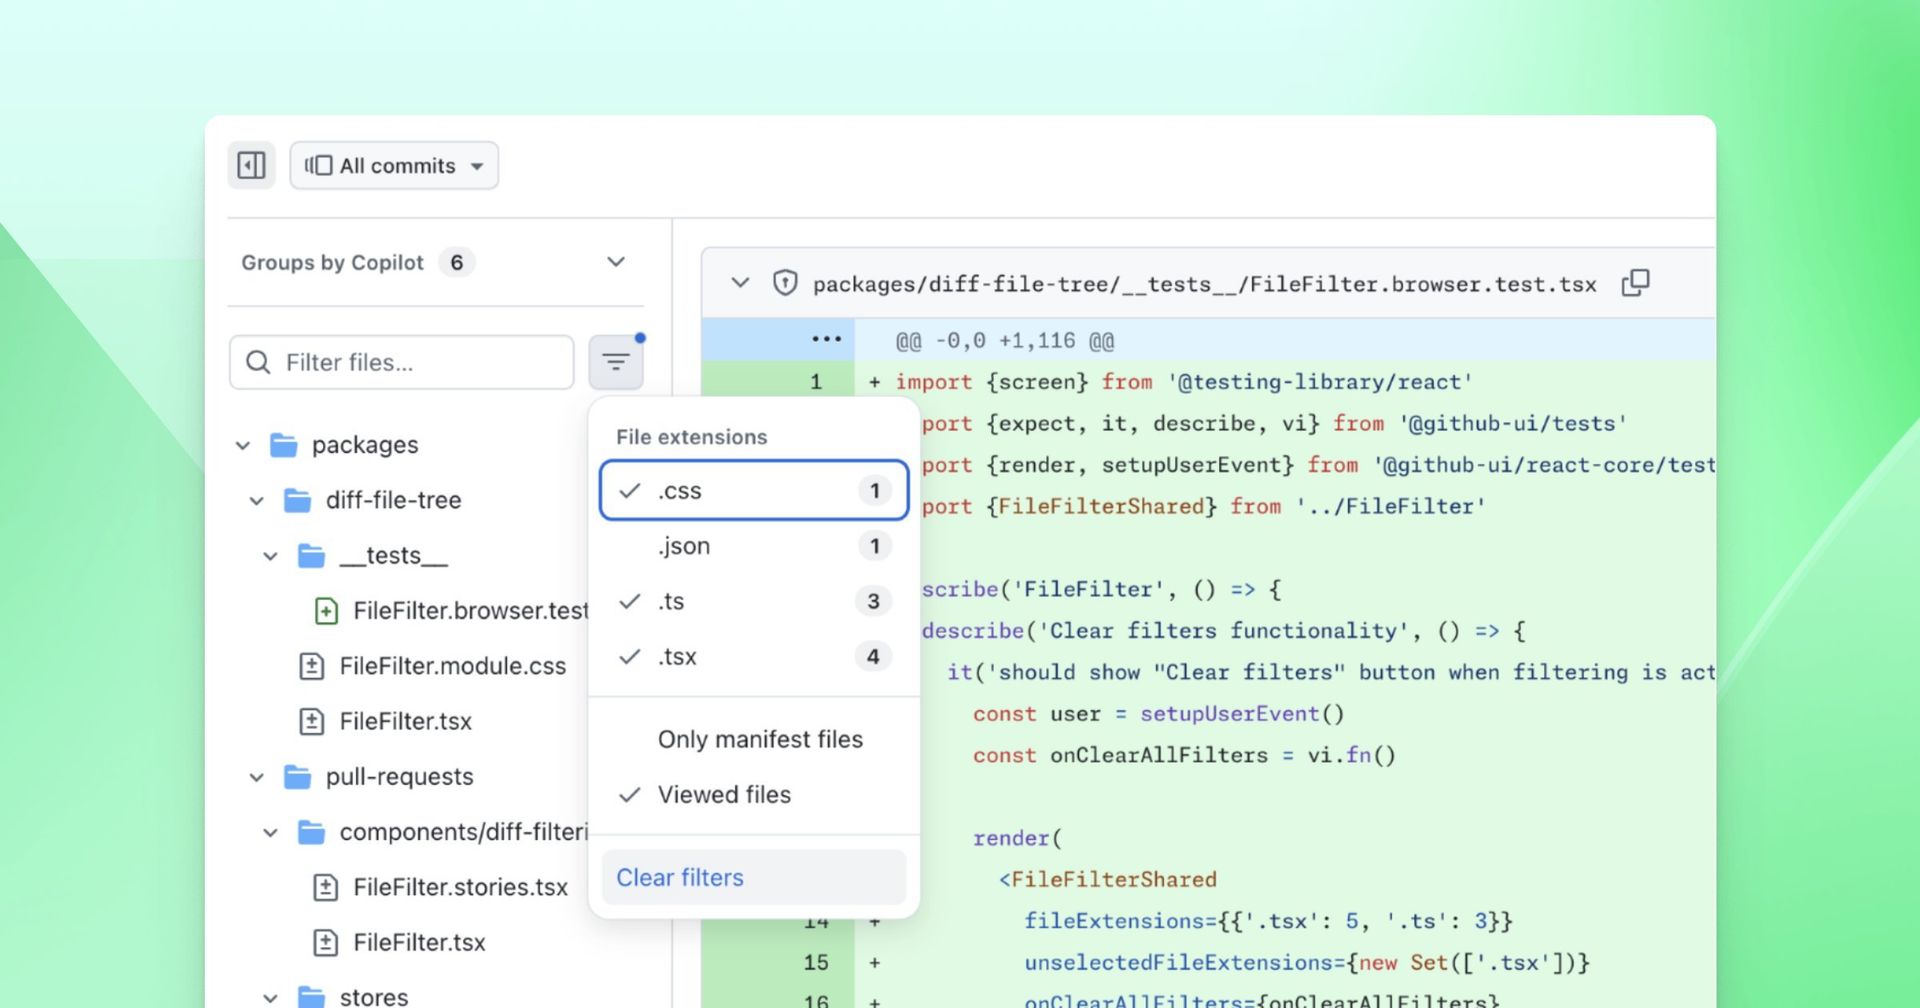Uncheck the .tsx extension filter

click(x=753, y=657)
